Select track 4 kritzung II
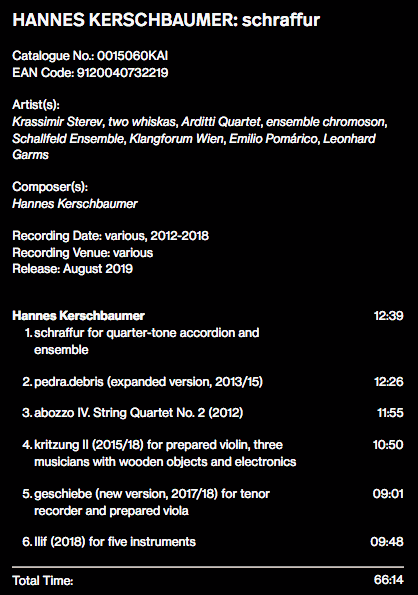 click(x=159, y=453)
